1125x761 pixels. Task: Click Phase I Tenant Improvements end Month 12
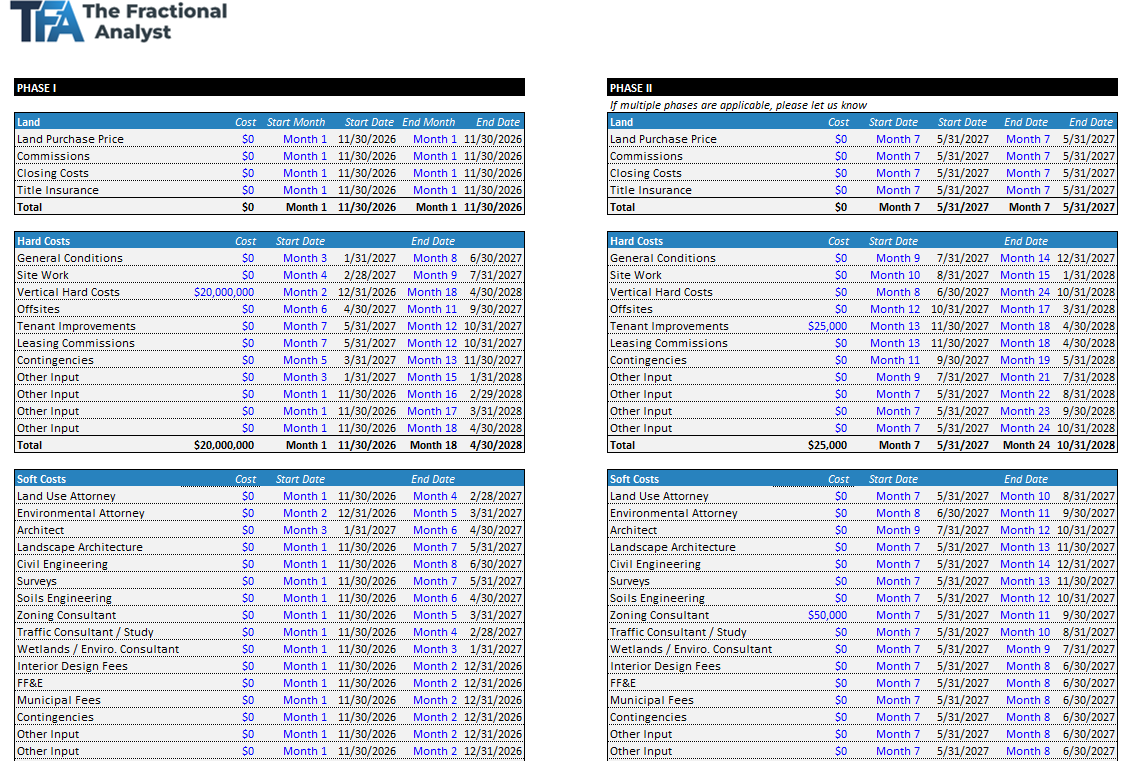(432, 326)
